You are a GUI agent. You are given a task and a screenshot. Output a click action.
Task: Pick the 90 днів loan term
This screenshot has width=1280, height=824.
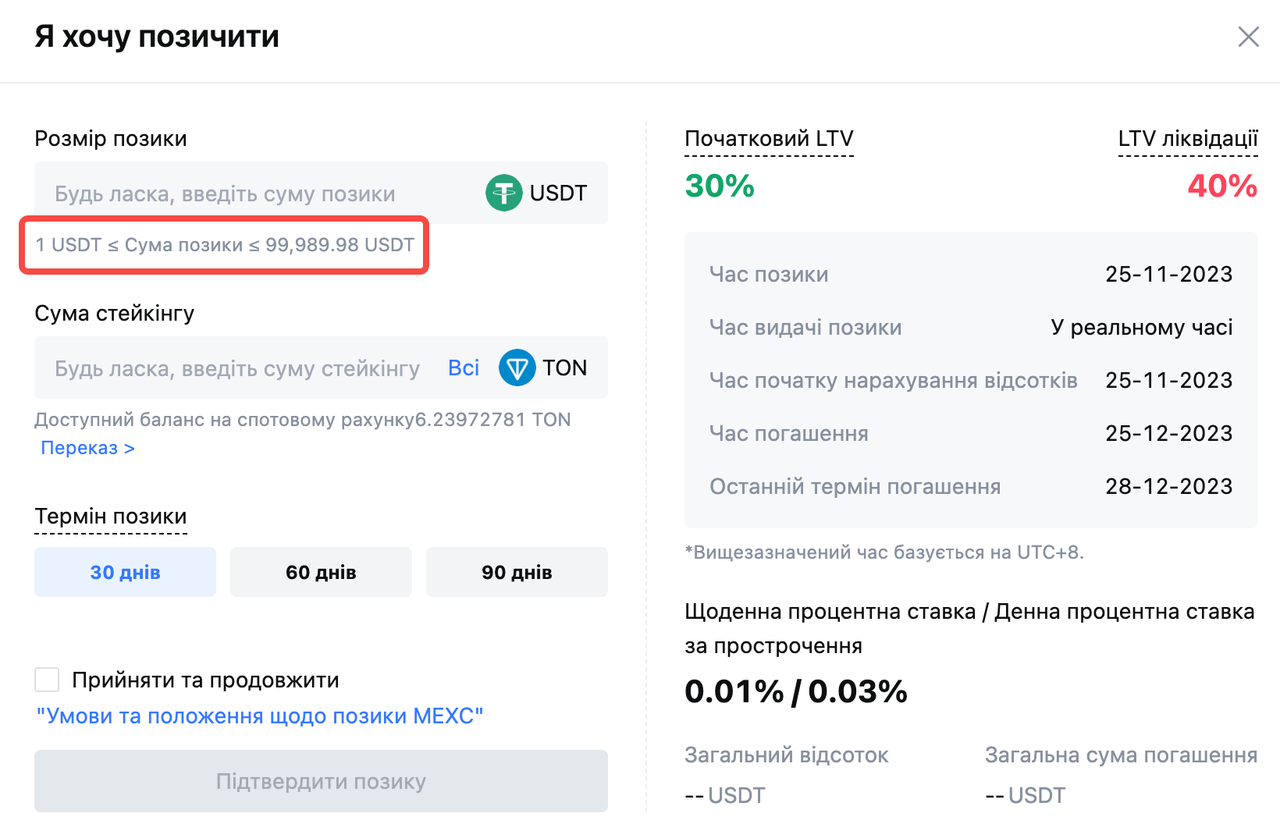coord(517,573)
